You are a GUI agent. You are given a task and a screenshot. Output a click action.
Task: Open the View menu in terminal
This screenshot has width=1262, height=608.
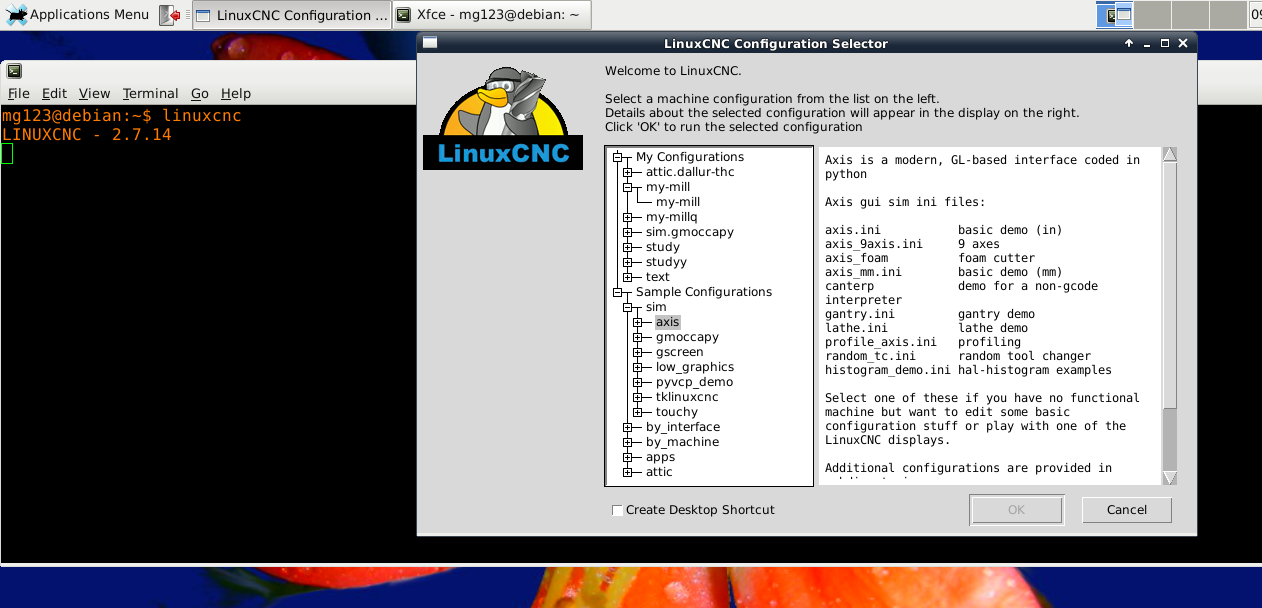coord(94,93)
